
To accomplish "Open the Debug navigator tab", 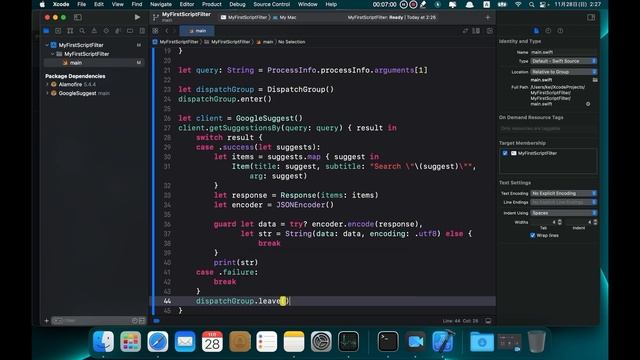I will (x=118, y=31).
